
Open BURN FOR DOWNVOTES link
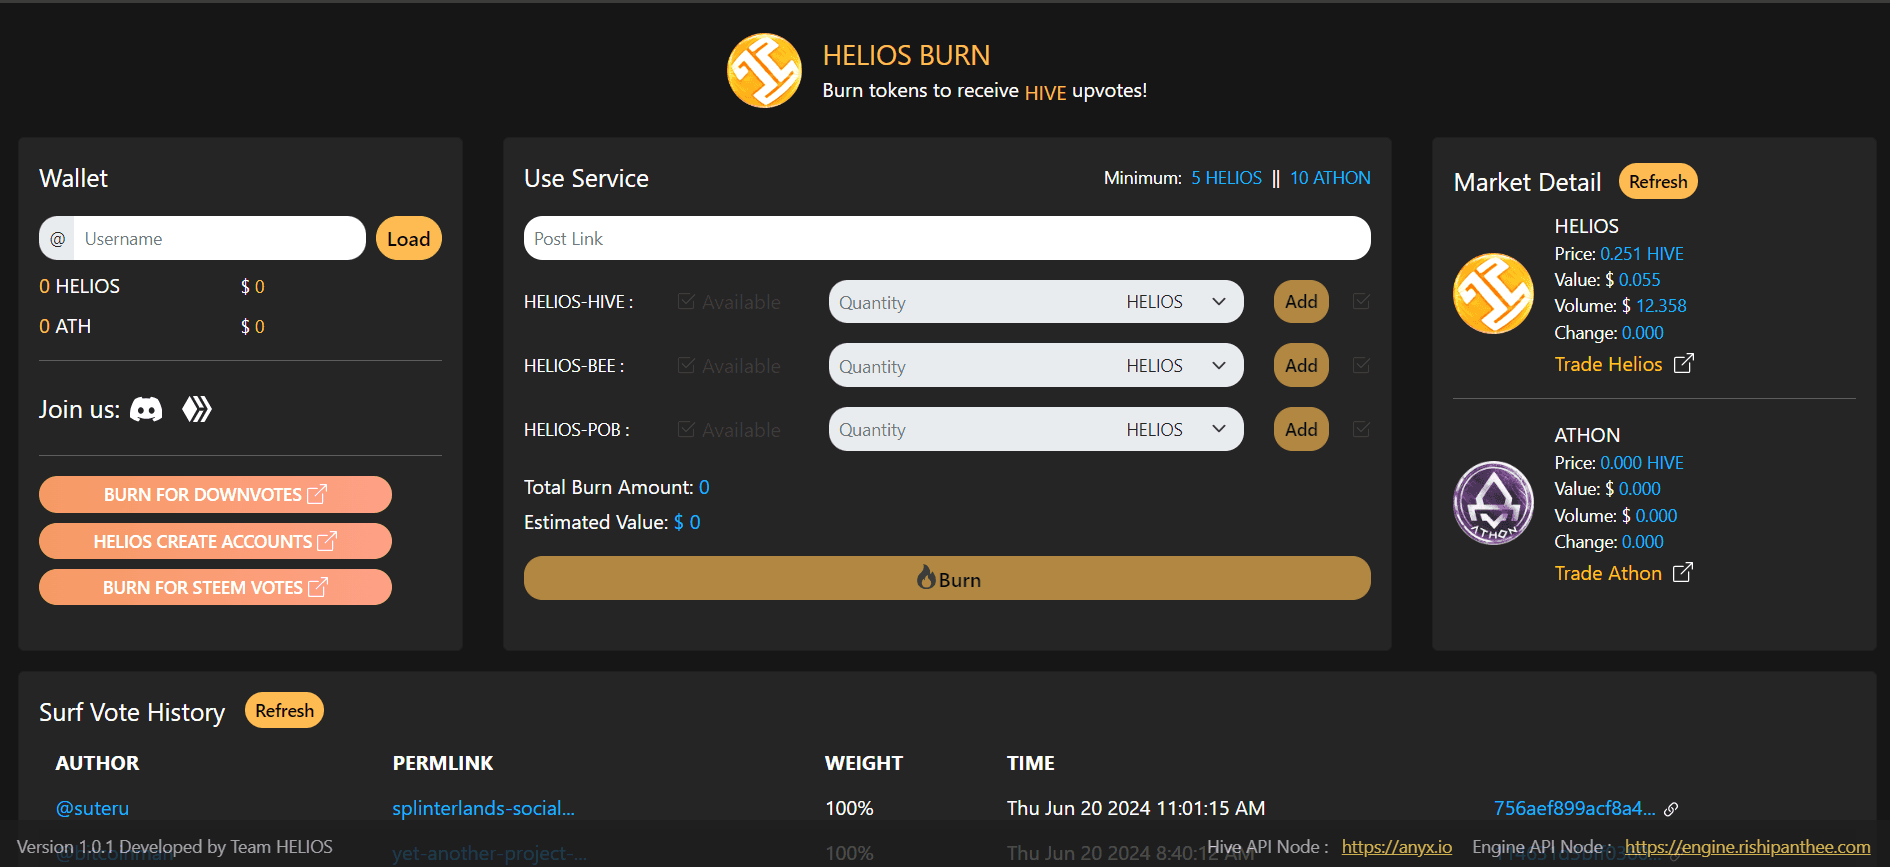[215, 494]
